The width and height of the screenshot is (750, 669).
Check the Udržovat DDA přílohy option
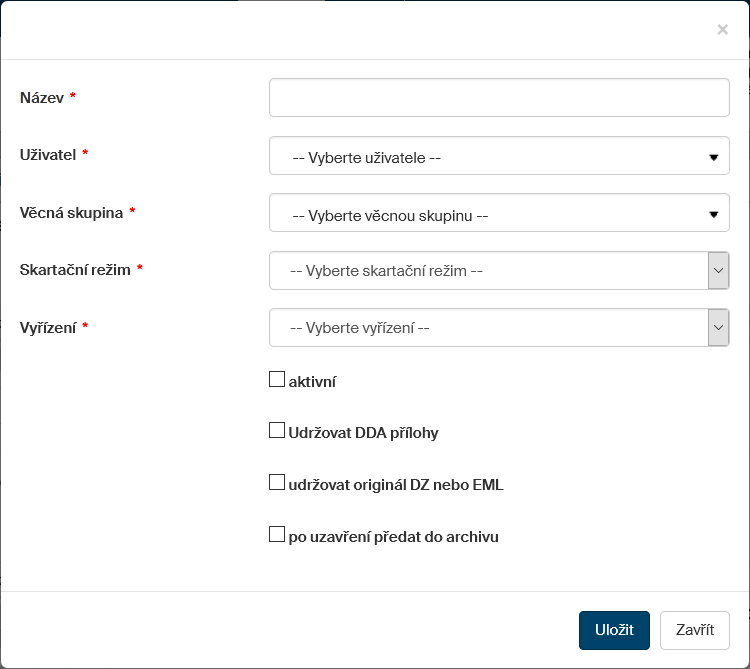[x=277, y=431]
